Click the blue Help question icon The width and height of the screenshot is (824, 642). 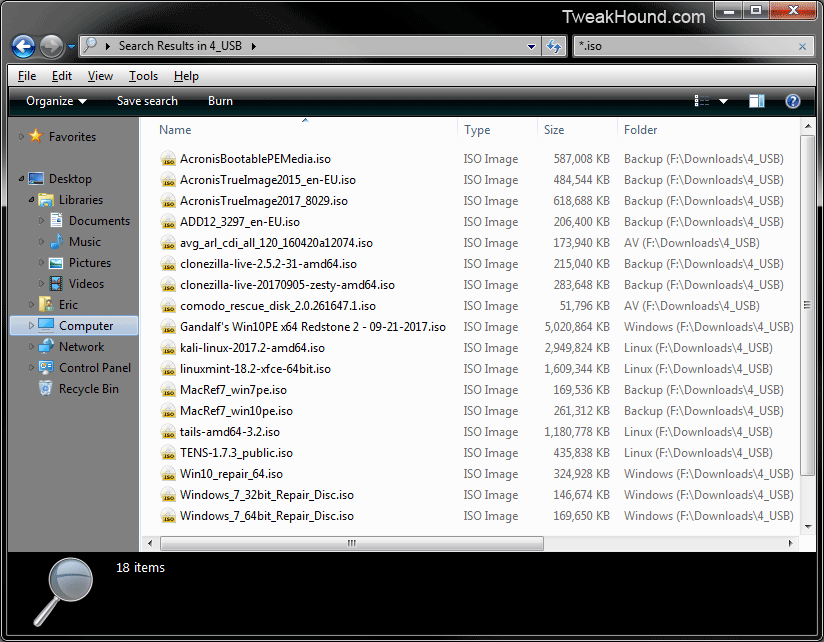(x=792, y=101)
